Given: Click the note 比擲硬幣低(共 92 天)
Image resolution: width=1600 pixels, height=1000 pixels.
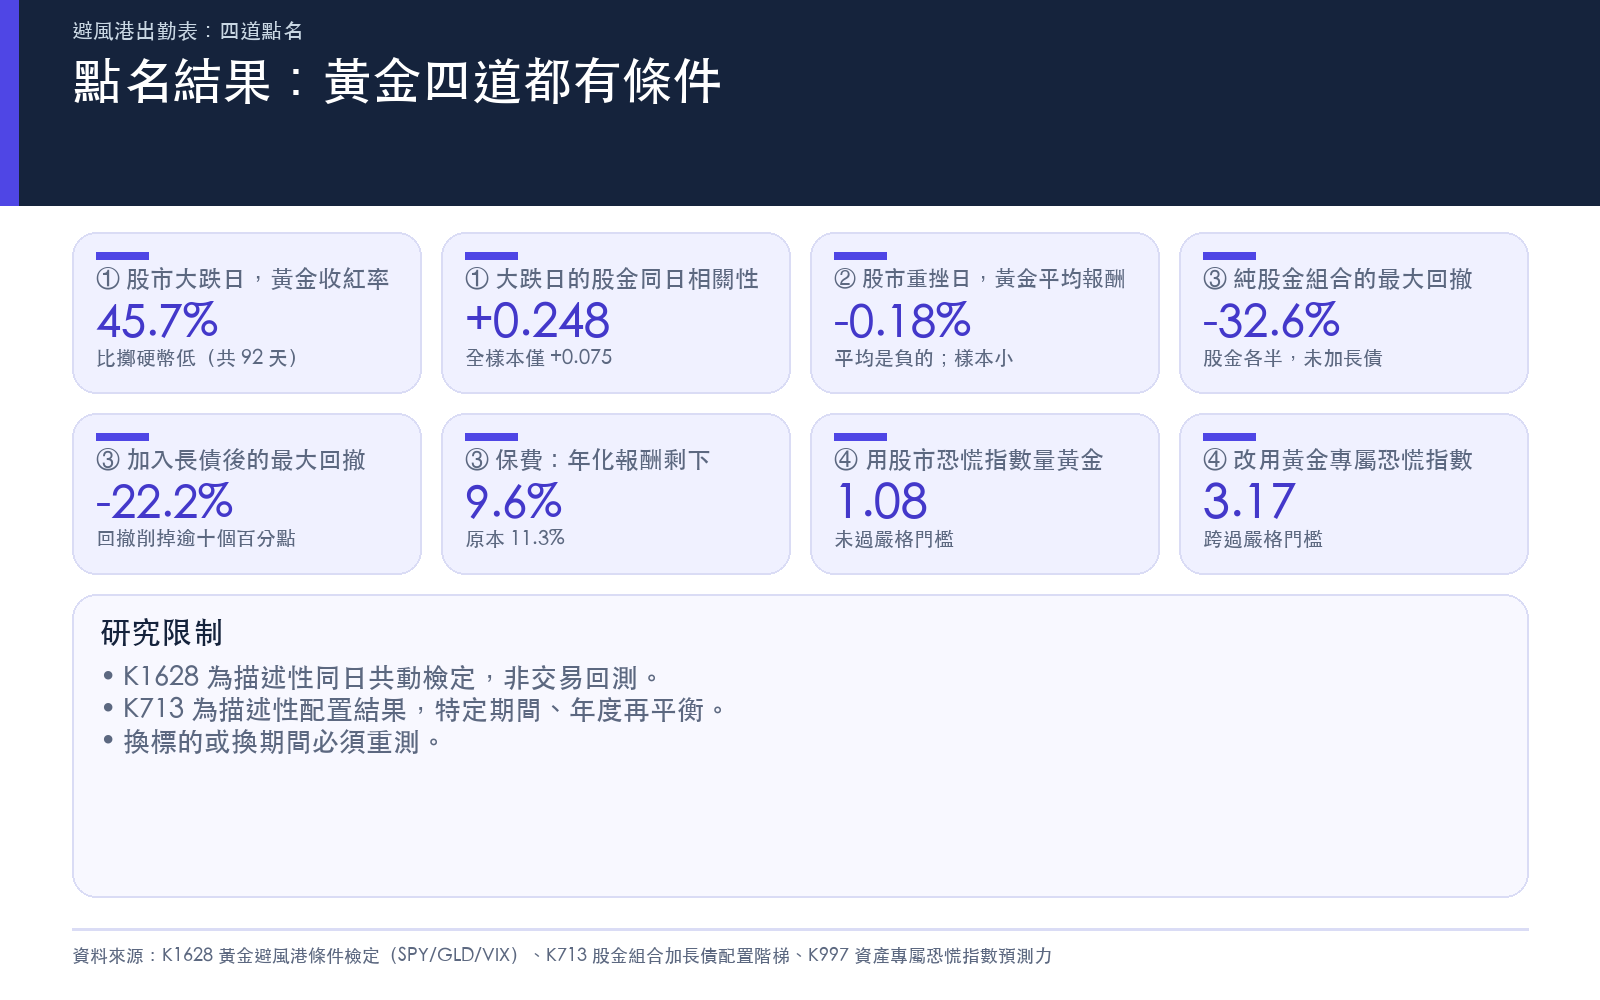Looking at the screenshot, I should coord(197,358).
